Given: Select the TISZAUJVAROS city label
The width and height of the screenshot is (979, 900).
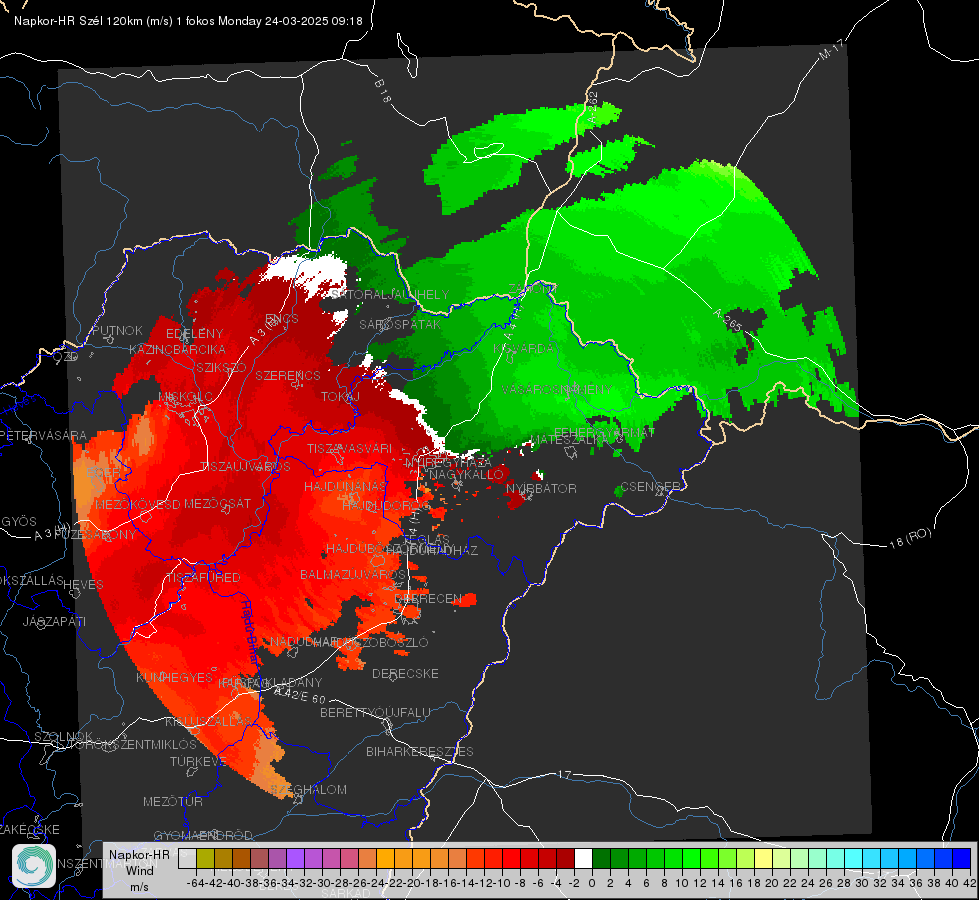Looking at the screenshot, I should (245, 466).
